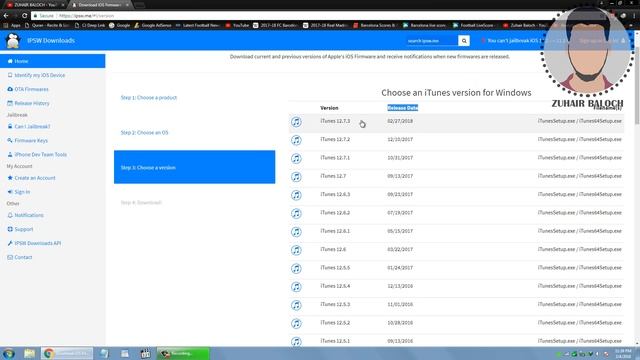Open Apps bookmarks shortcut
The width and height of the screenshot is (640, 360).
(x=12, y=25)
